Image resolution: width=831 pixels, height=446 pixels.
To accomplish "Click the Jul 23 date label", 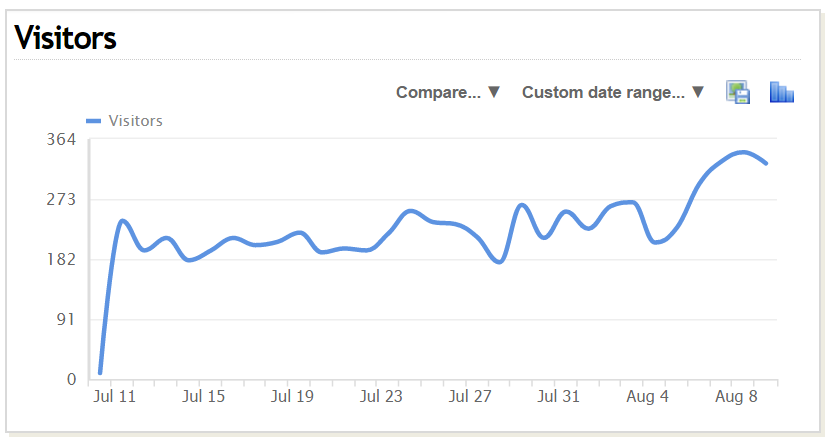I will tap(380, 397).
